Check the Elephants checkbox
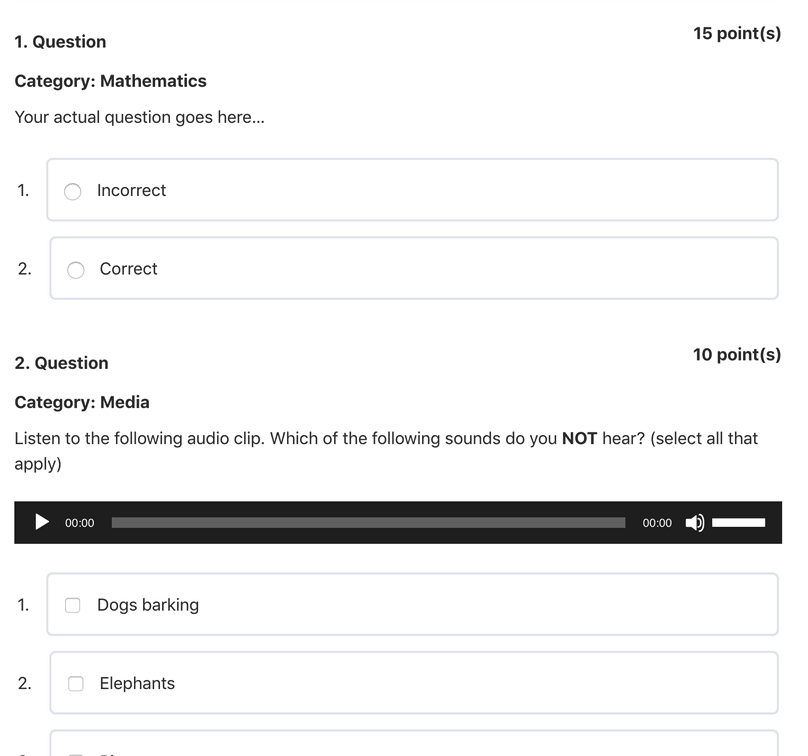 click(76, 684)
